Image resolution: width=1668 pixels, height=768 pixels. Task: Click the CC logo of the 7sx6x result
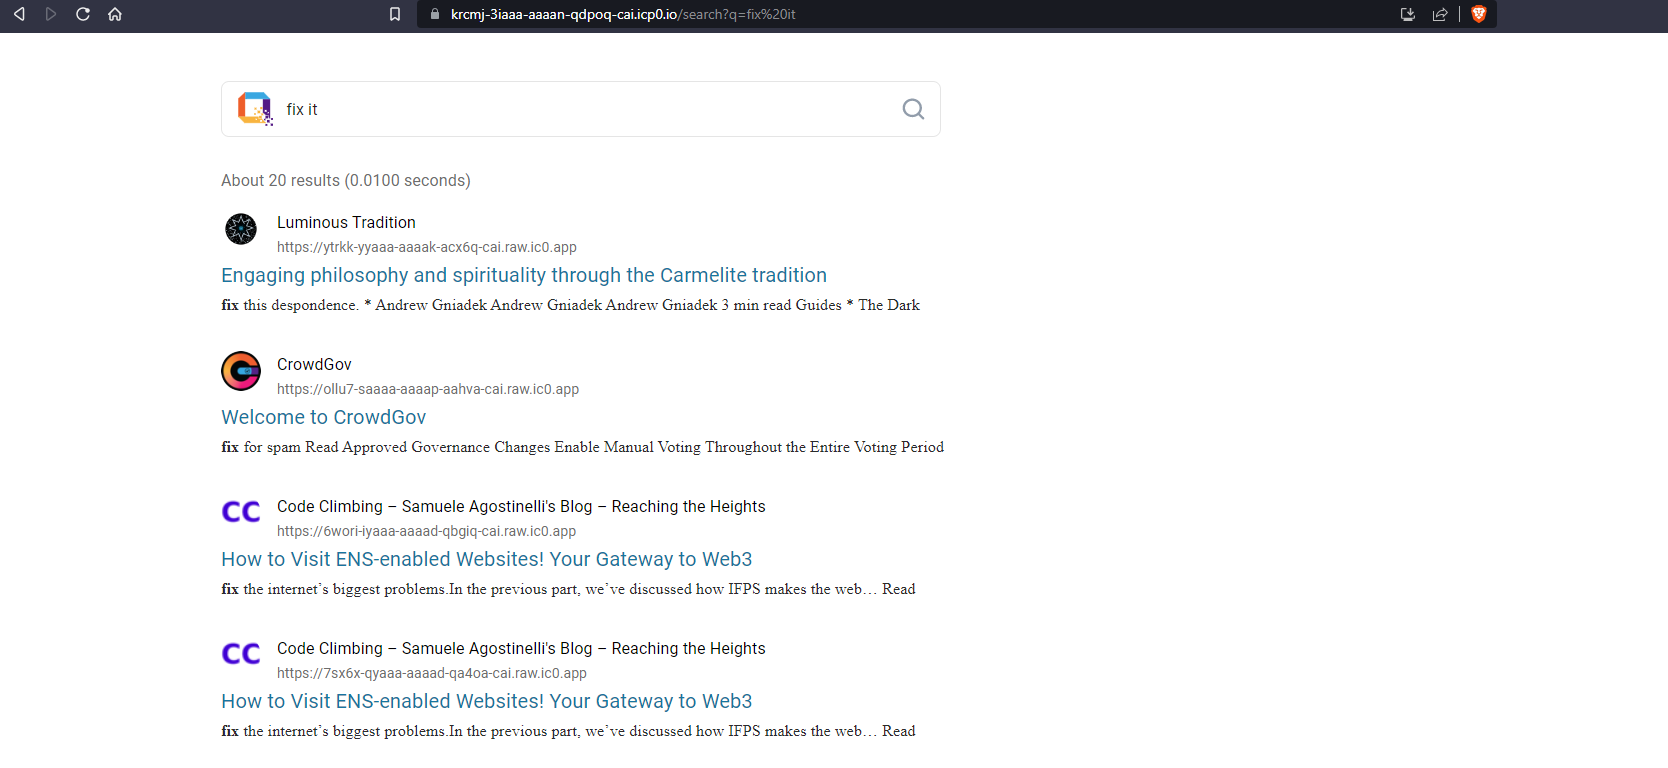click(241, 654)
